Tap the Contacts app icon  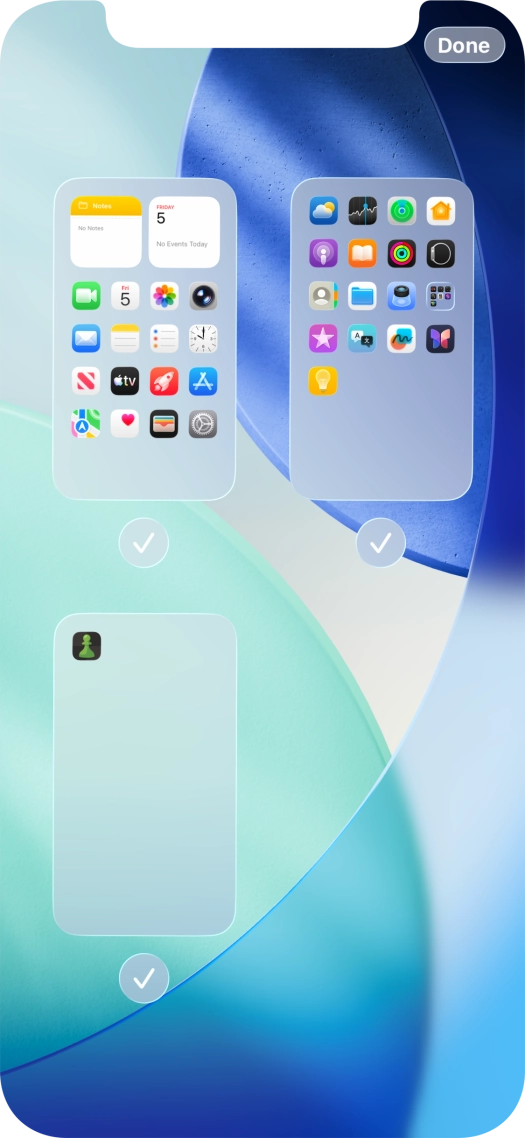(323, 296)
